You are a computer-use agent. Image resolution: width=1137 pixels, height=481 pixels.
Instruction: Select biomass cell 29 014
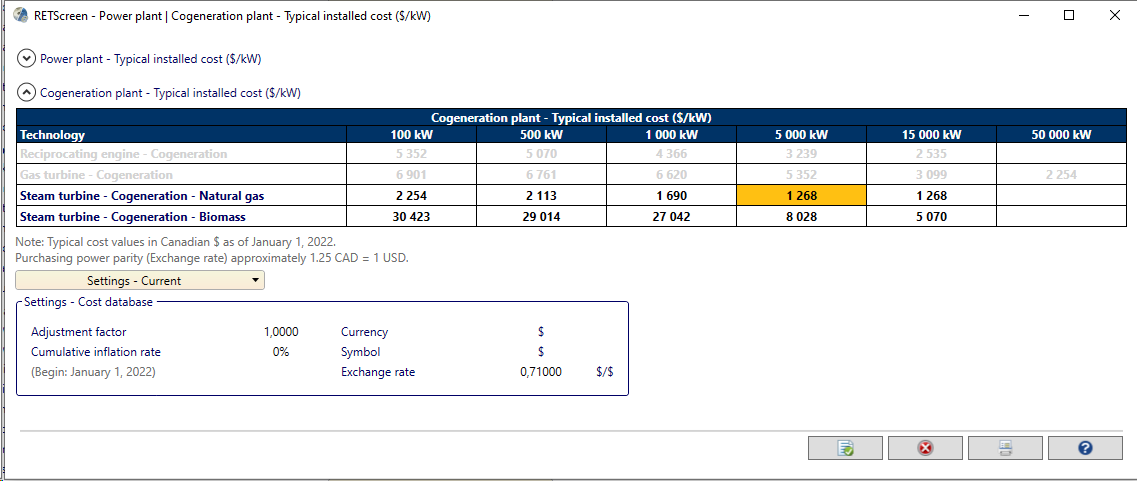(541, 216)
